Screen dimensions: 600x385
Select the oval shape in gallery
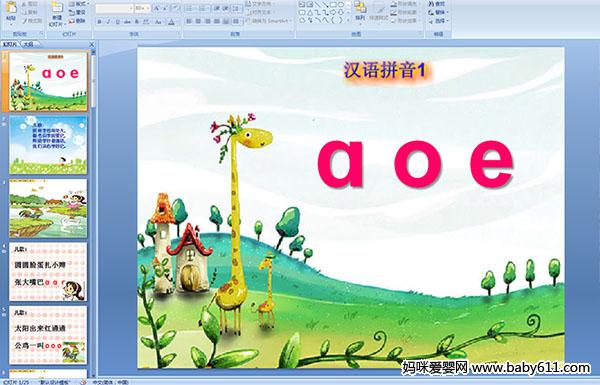[x=341, y=4]
